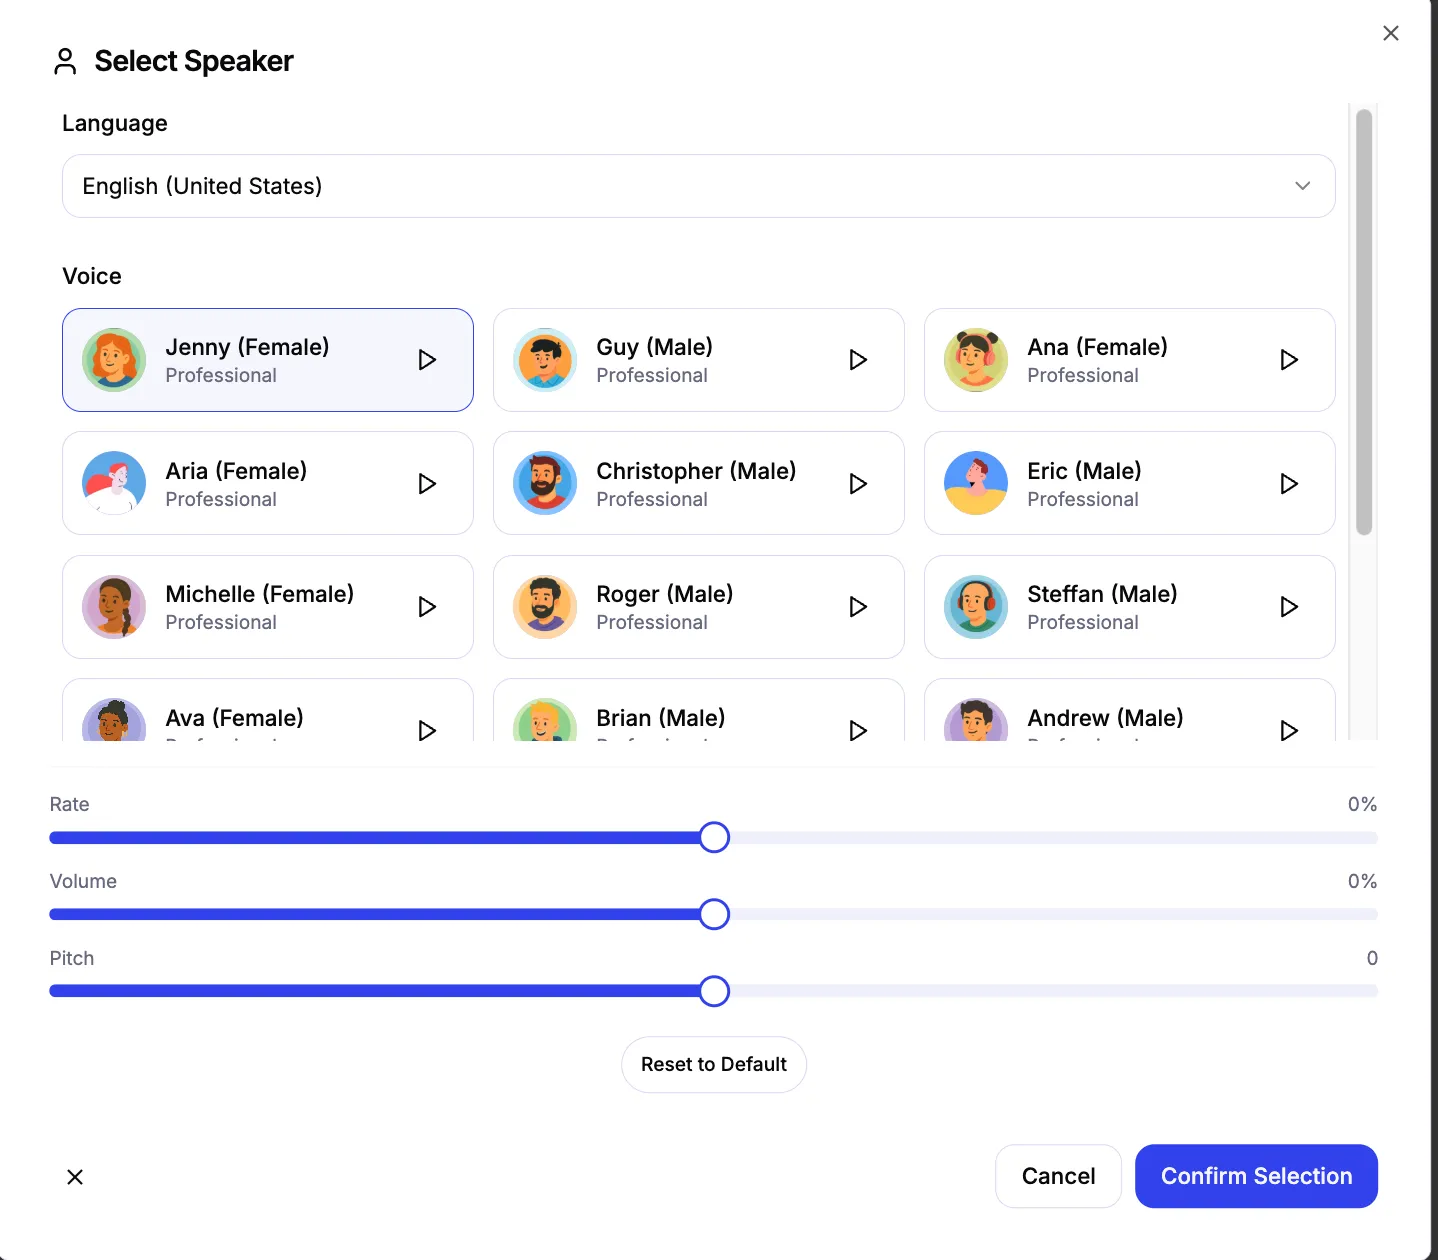Image resolution: width=1438 pixels, height=1260 pixels.
Task: Click Roger's avatar icon
Action: point(544,607)
